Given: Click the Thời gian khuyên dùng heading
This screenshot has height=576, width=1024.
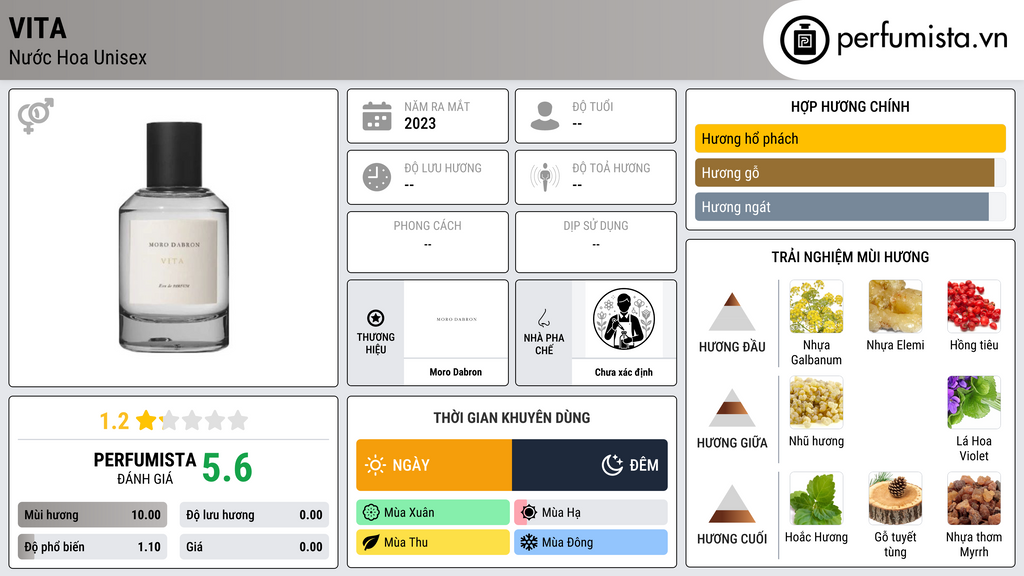Looking at the screenshot, I should pyautogui.click(x=512, y=418).
